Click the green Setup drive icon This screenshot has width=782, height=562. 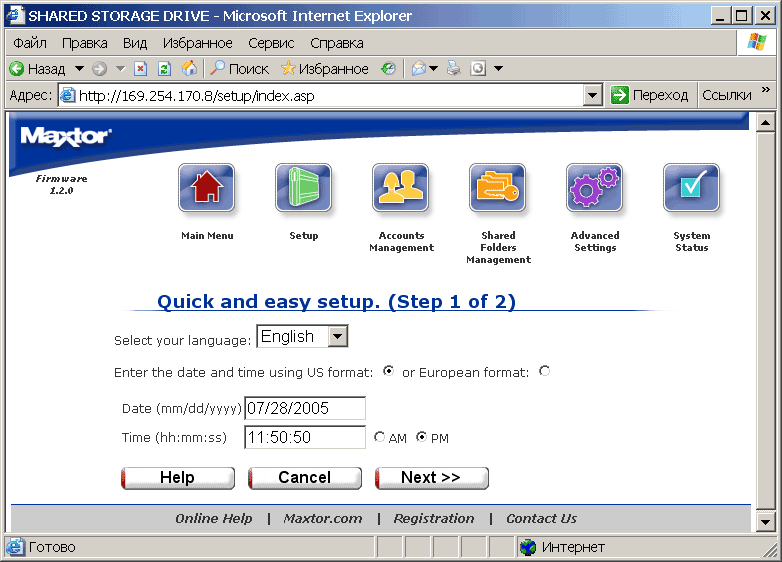tap(303, 188)
